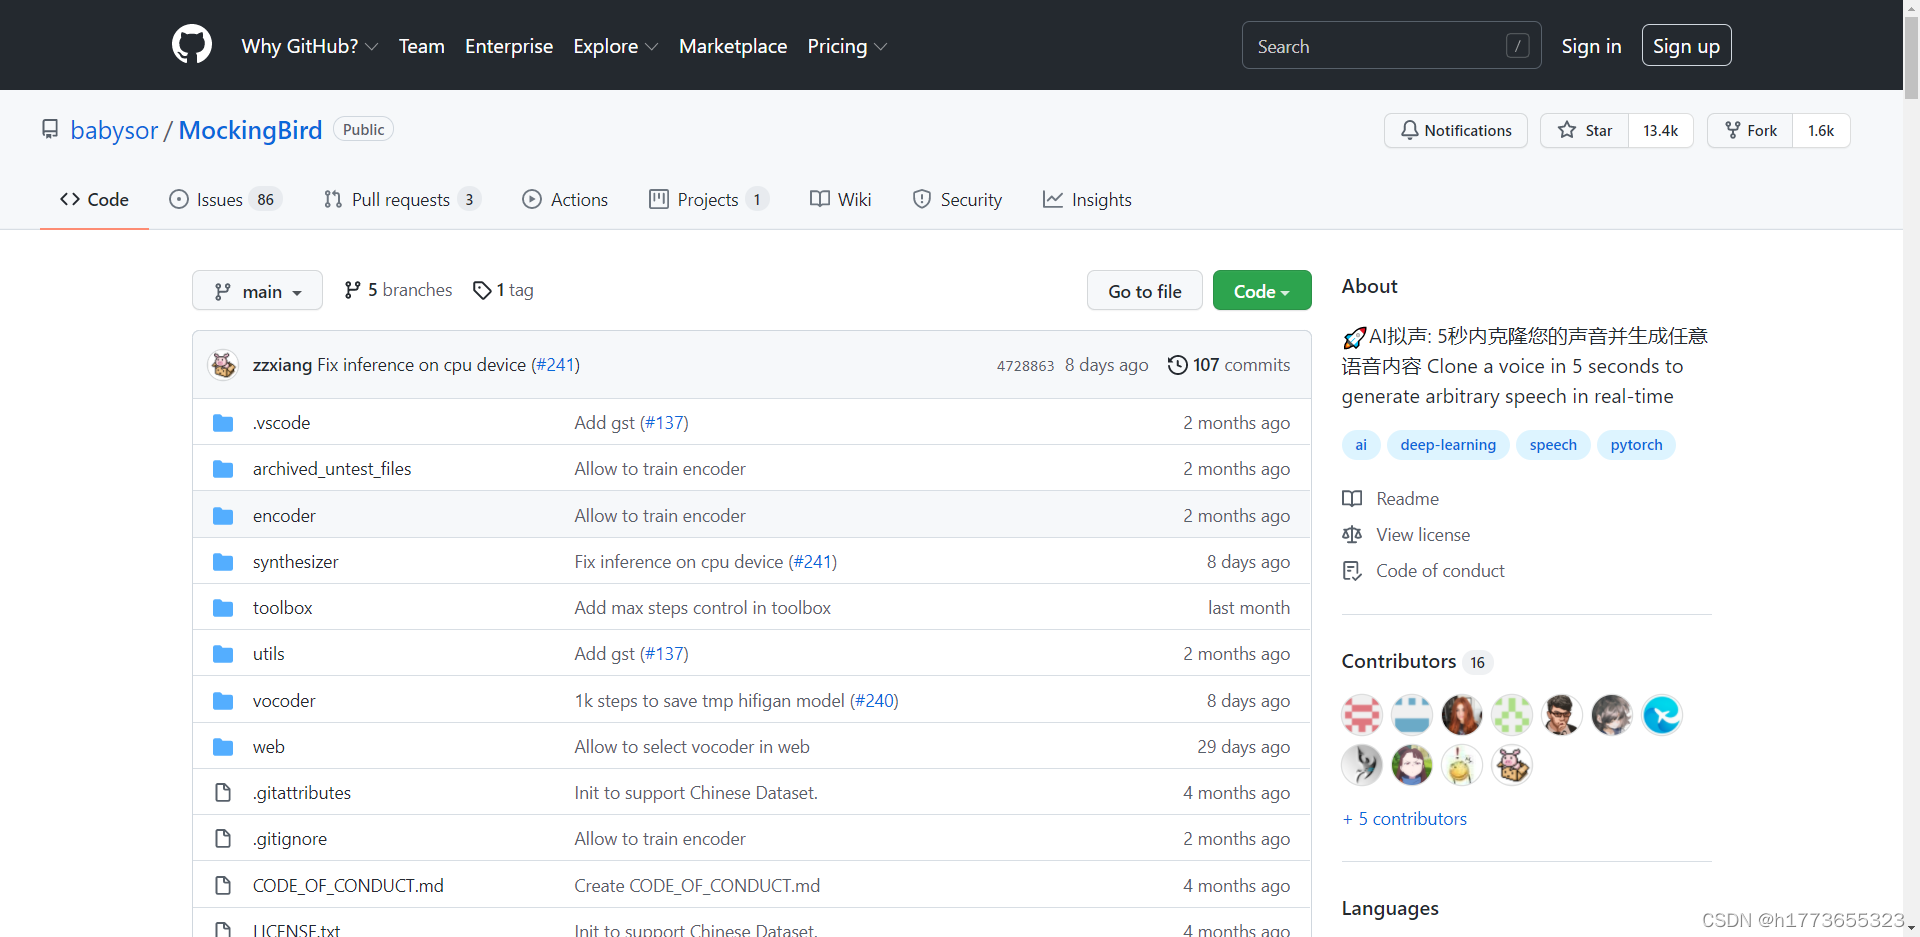Click the synthesizer folder icon
The height and width of the screenshot is (937, 1920).
223,562
